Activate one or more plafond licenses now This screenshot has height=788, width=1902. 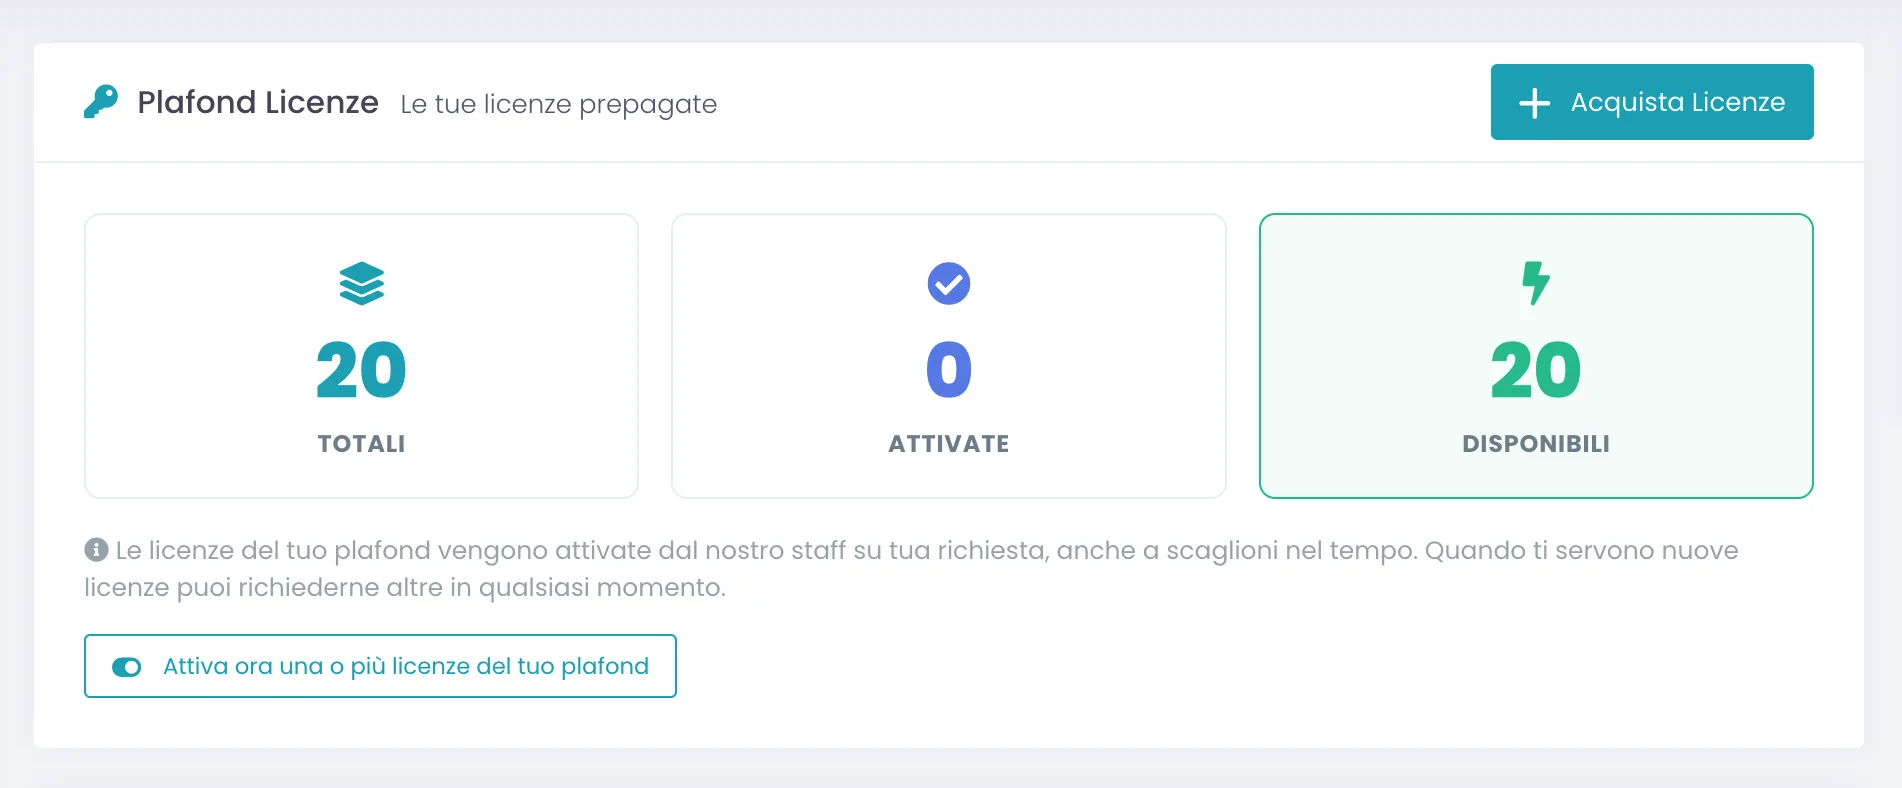pyautogui.click(x=380, y=666)
